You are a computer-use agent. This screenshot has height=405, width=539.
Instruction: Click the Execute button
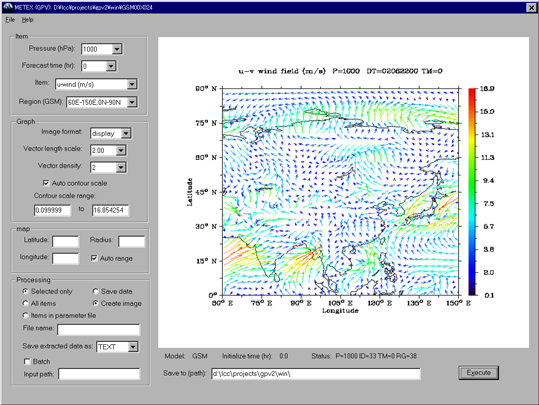point(478,373)
